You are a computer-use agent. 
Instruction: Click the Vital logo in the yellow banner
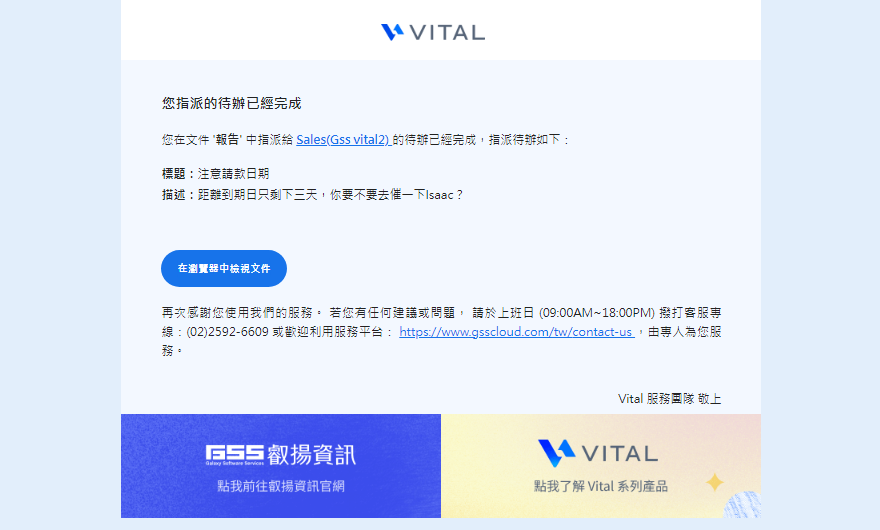[x=598, y=453]
